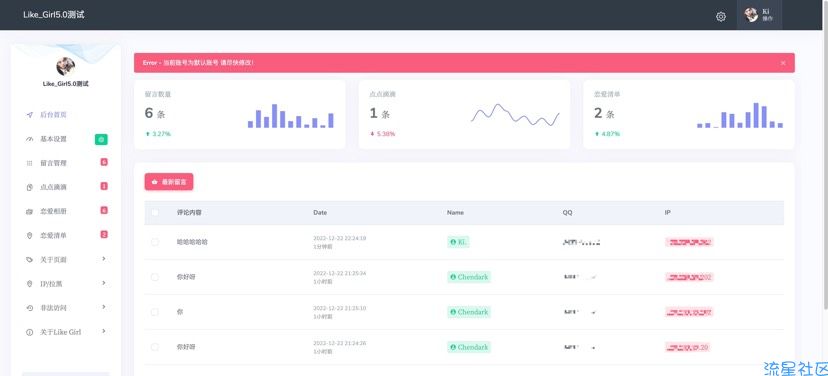Click the paper plane icon beside 后台首页
This screenshot has height=376, width=828.
tap(30, 115)
